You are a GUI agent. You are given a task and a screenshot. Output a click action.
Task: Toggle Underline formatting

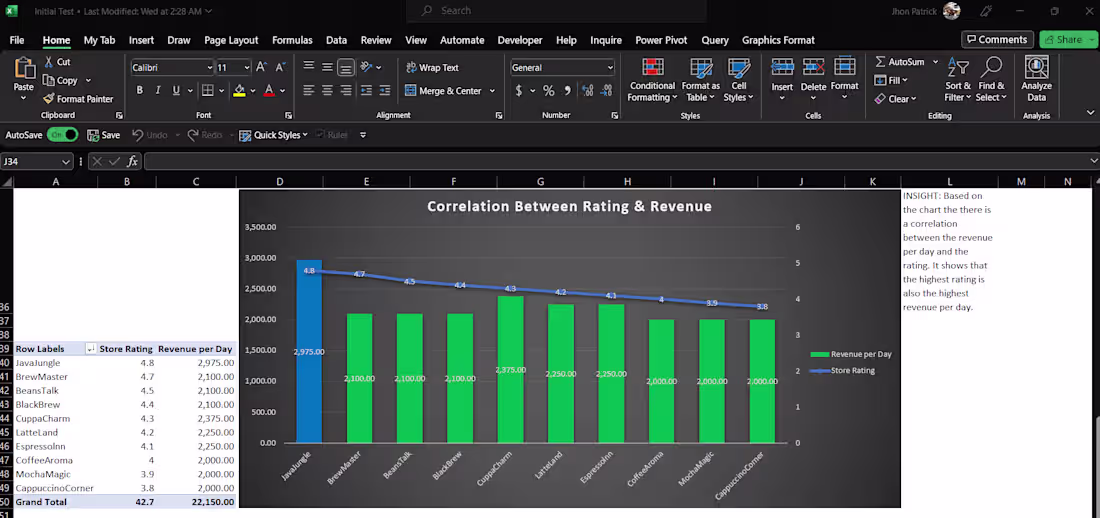[175, 91]
